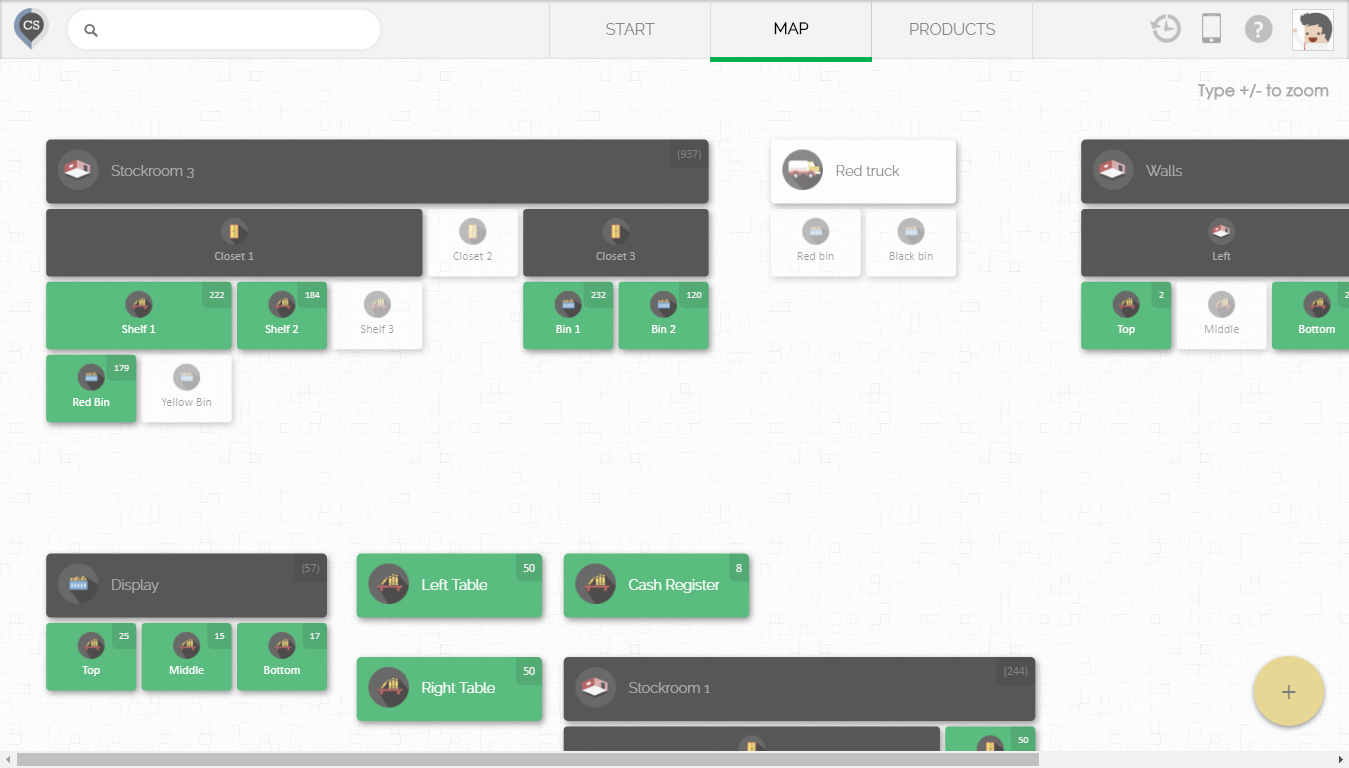Click the Red truck icon
Viewport: 1349px width, 768px height.
802,171
